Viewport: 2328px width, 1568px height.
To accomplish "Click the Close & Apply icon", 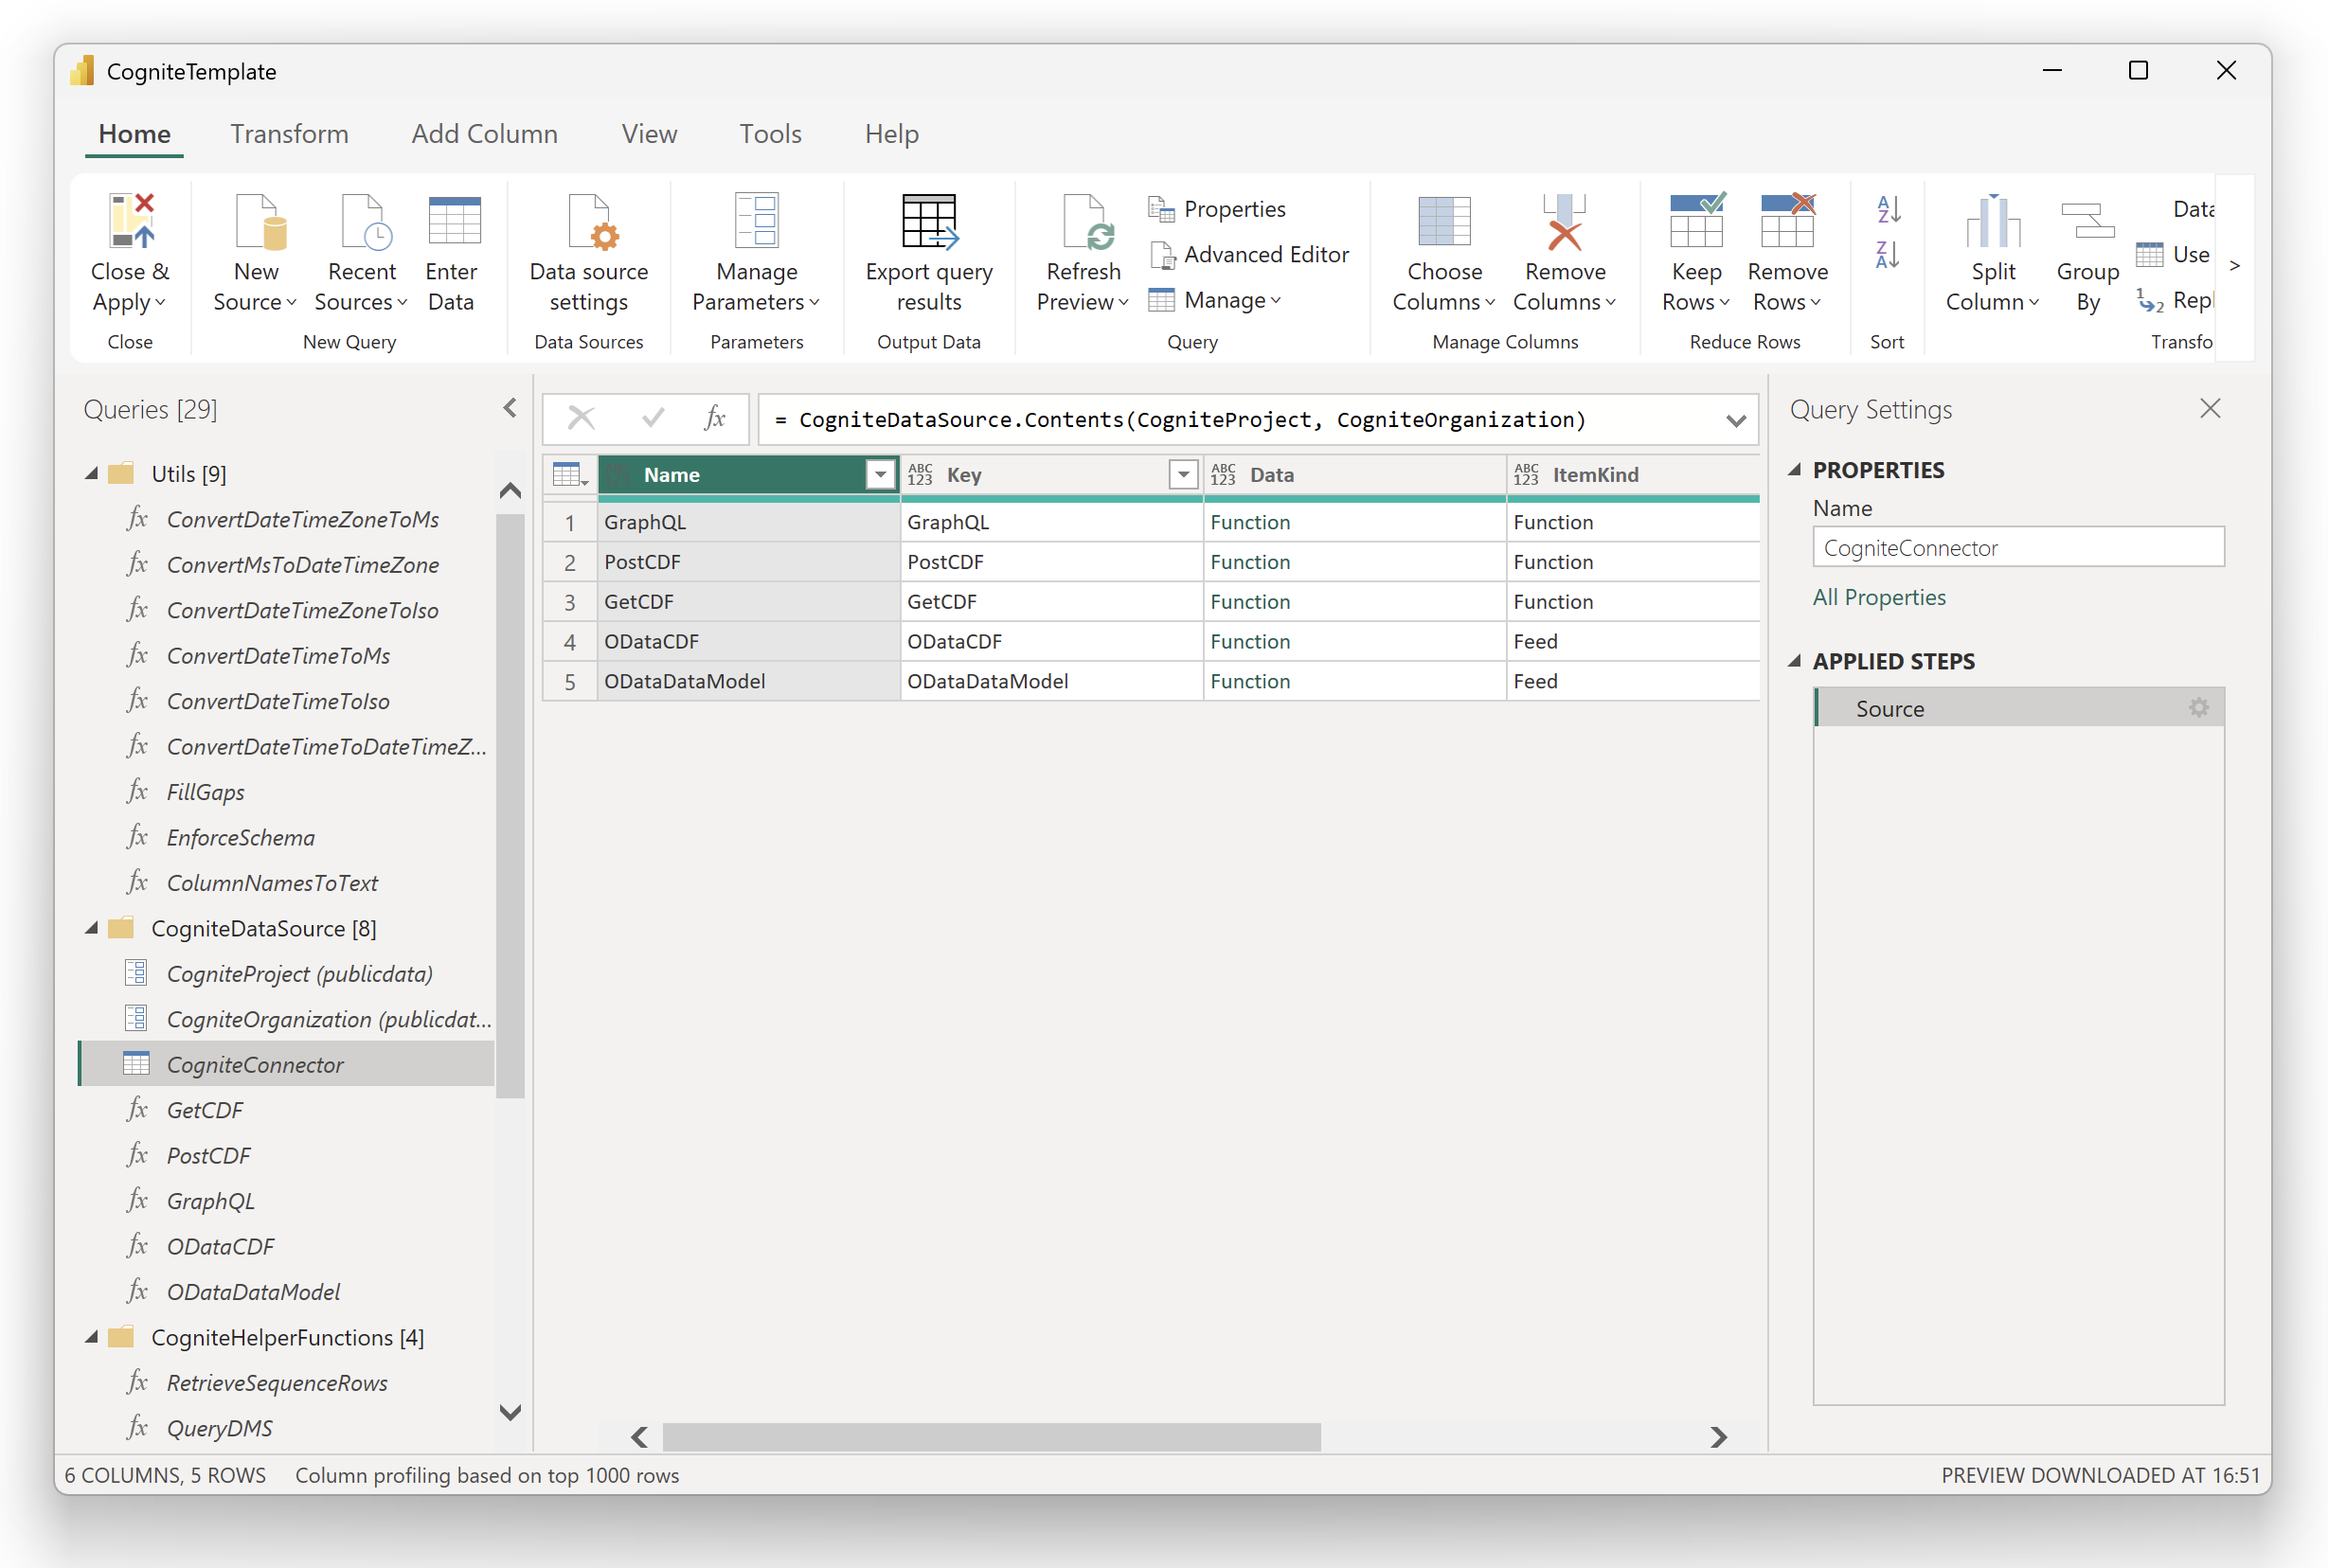I will (131, 221).
